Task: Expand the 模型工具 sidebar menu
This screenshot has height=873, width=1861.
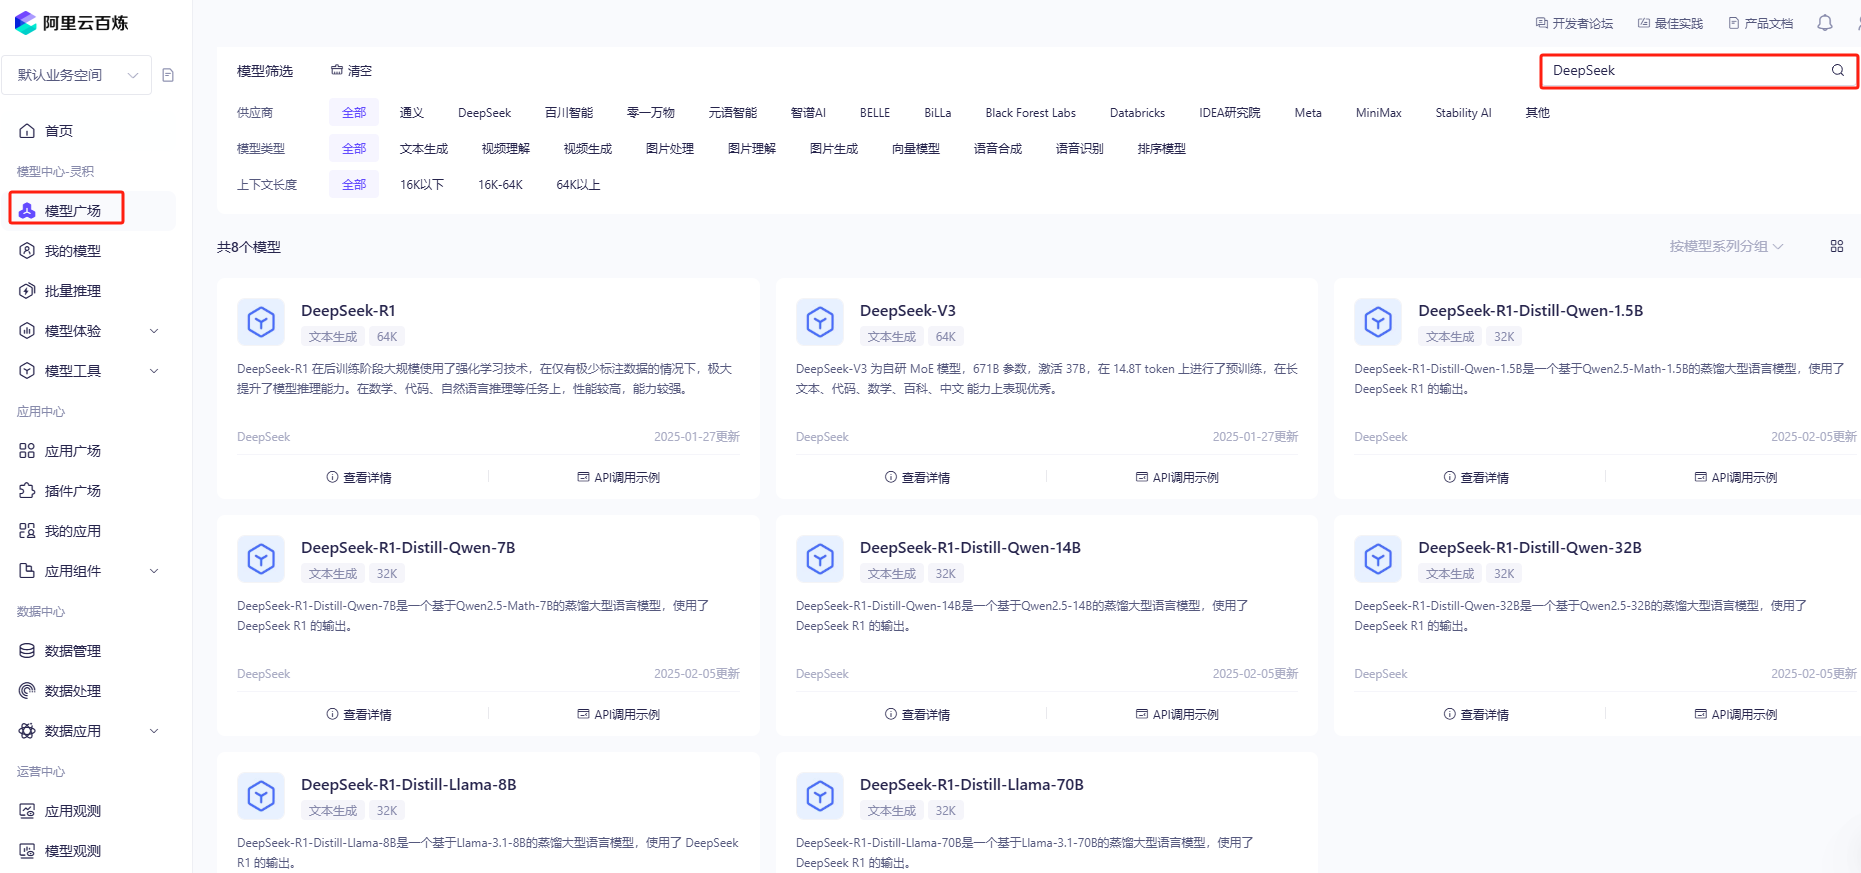Action: tap(154, 371)
